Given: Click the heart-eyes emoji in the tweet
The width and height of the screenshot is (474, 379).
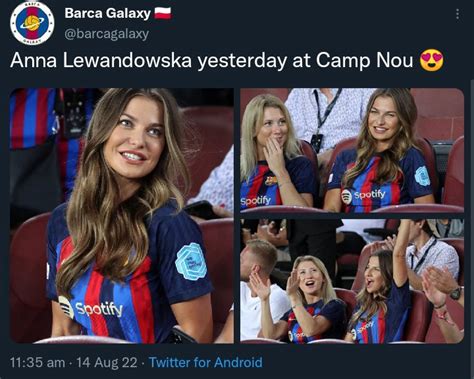Looking at the screenshot, I should [x=432, y=60].
